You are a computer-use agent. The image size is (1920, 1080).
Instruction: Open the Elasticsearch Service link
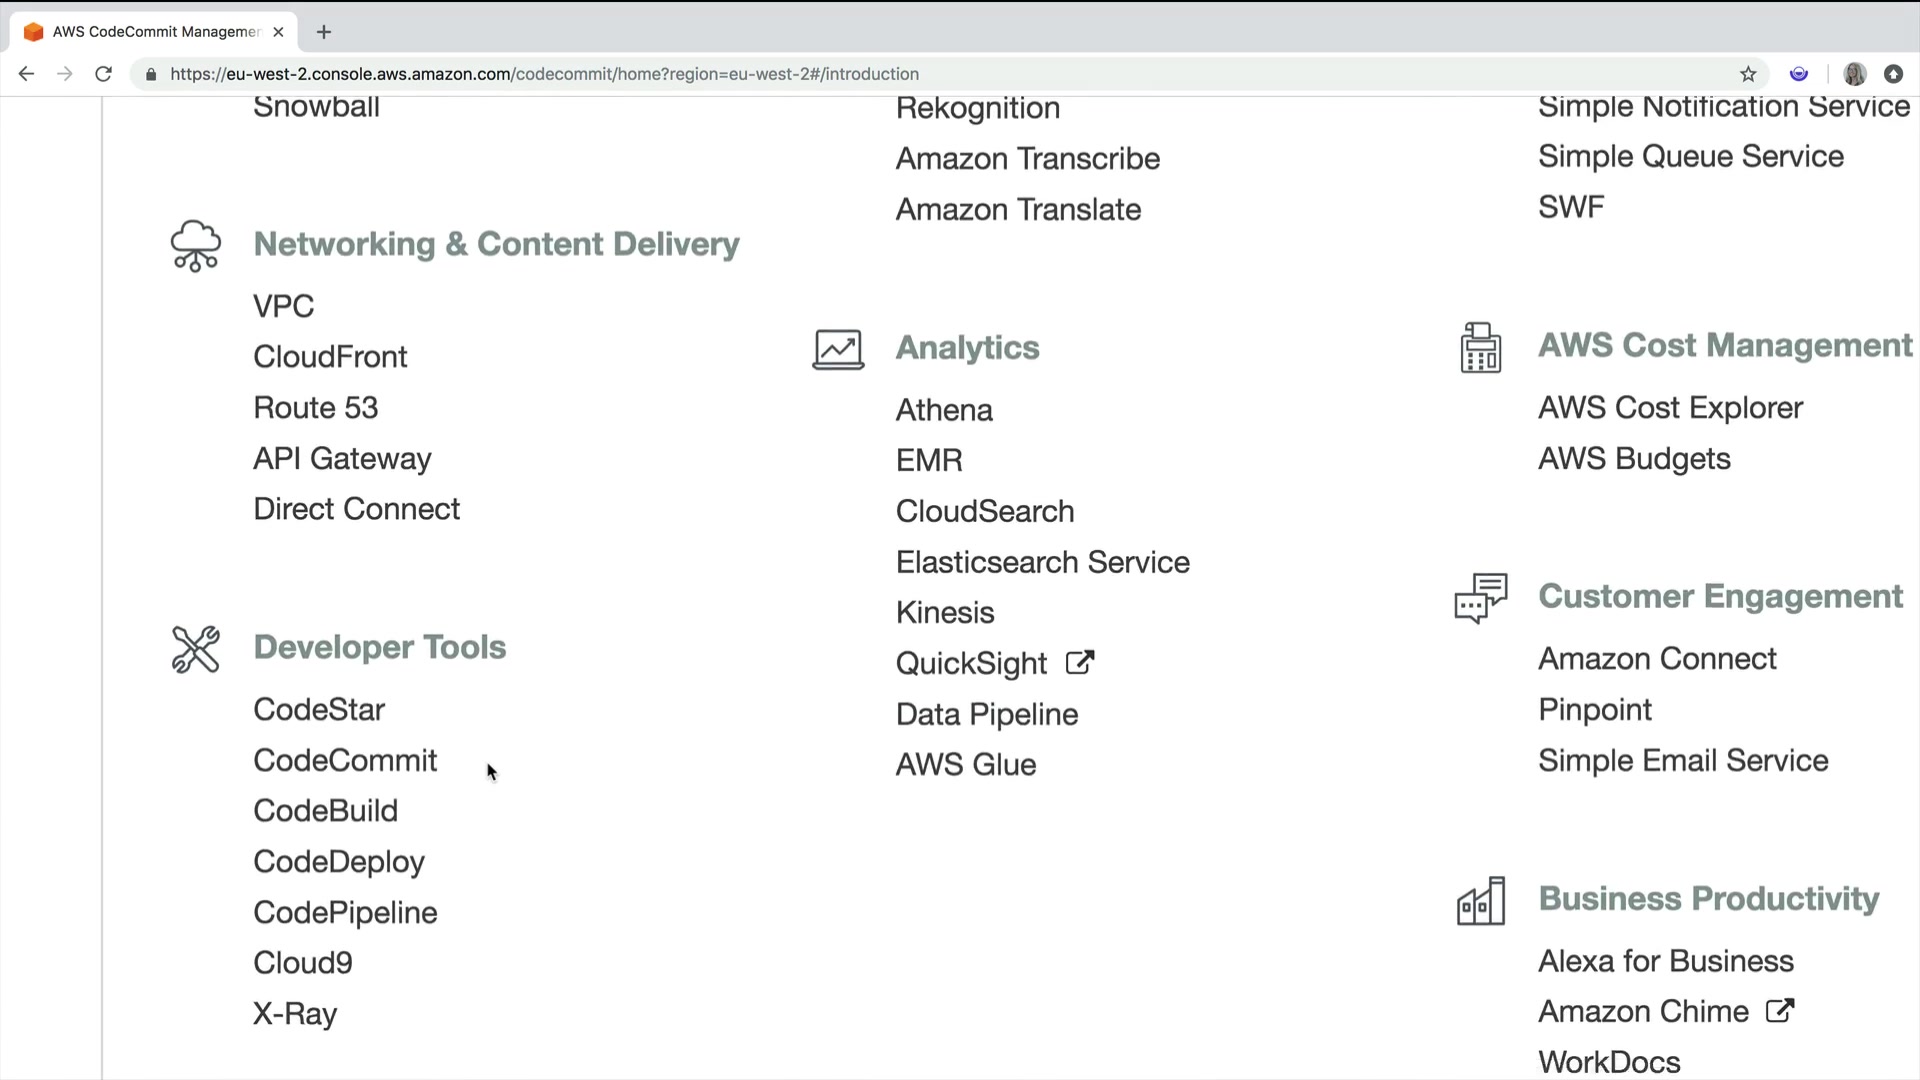[1042, 563]
